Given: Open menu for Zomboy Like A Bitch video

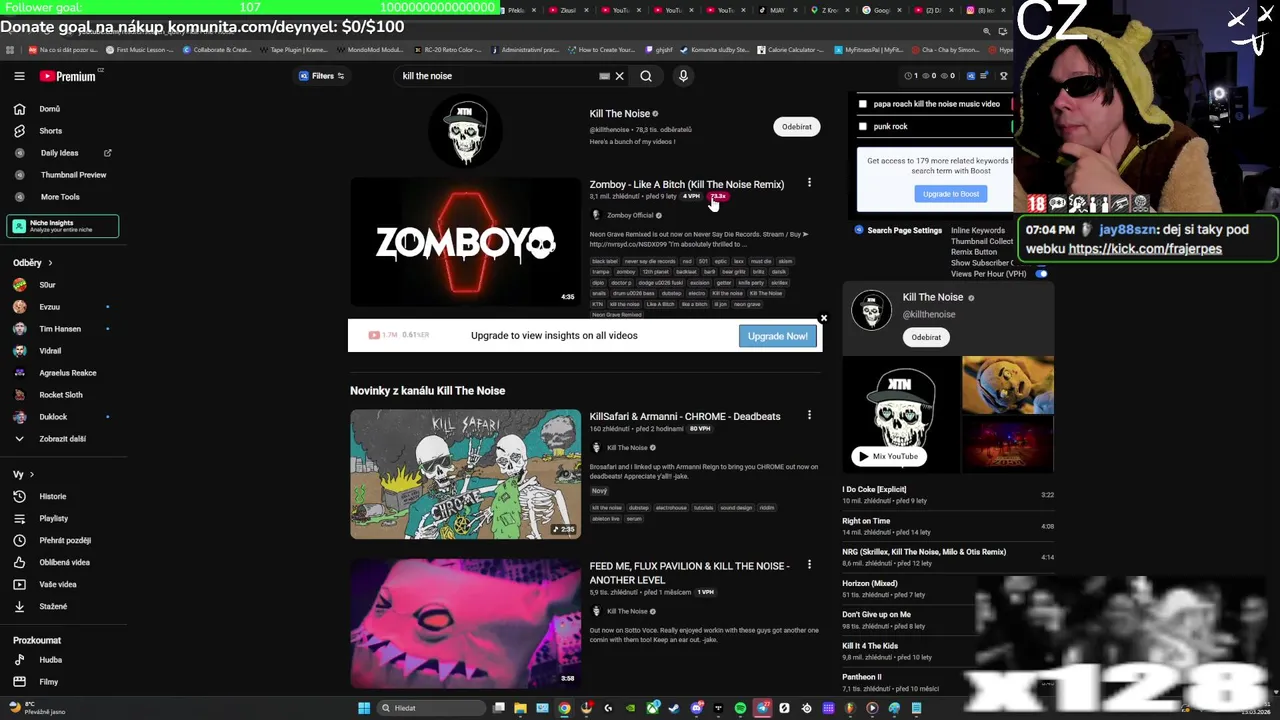Looking at the screenshot, I should click(809, 183).
